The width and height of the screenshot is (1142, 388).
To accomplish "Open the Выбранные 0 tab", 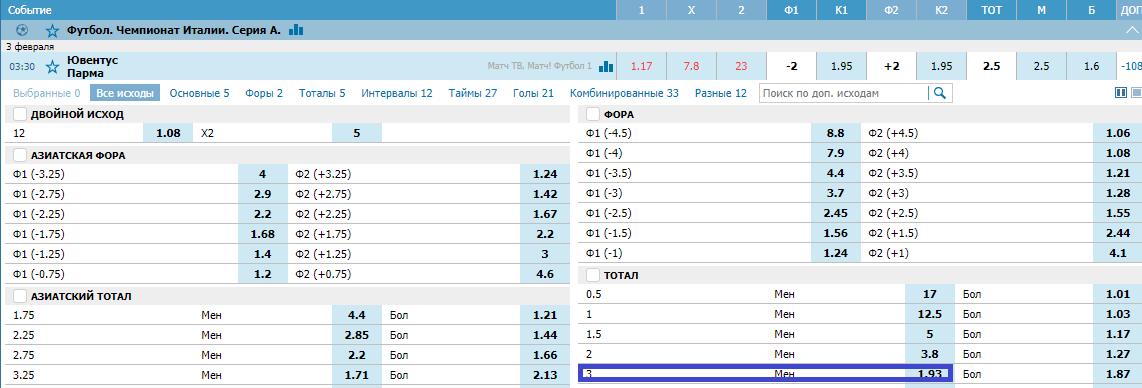I will click(47, 93).
